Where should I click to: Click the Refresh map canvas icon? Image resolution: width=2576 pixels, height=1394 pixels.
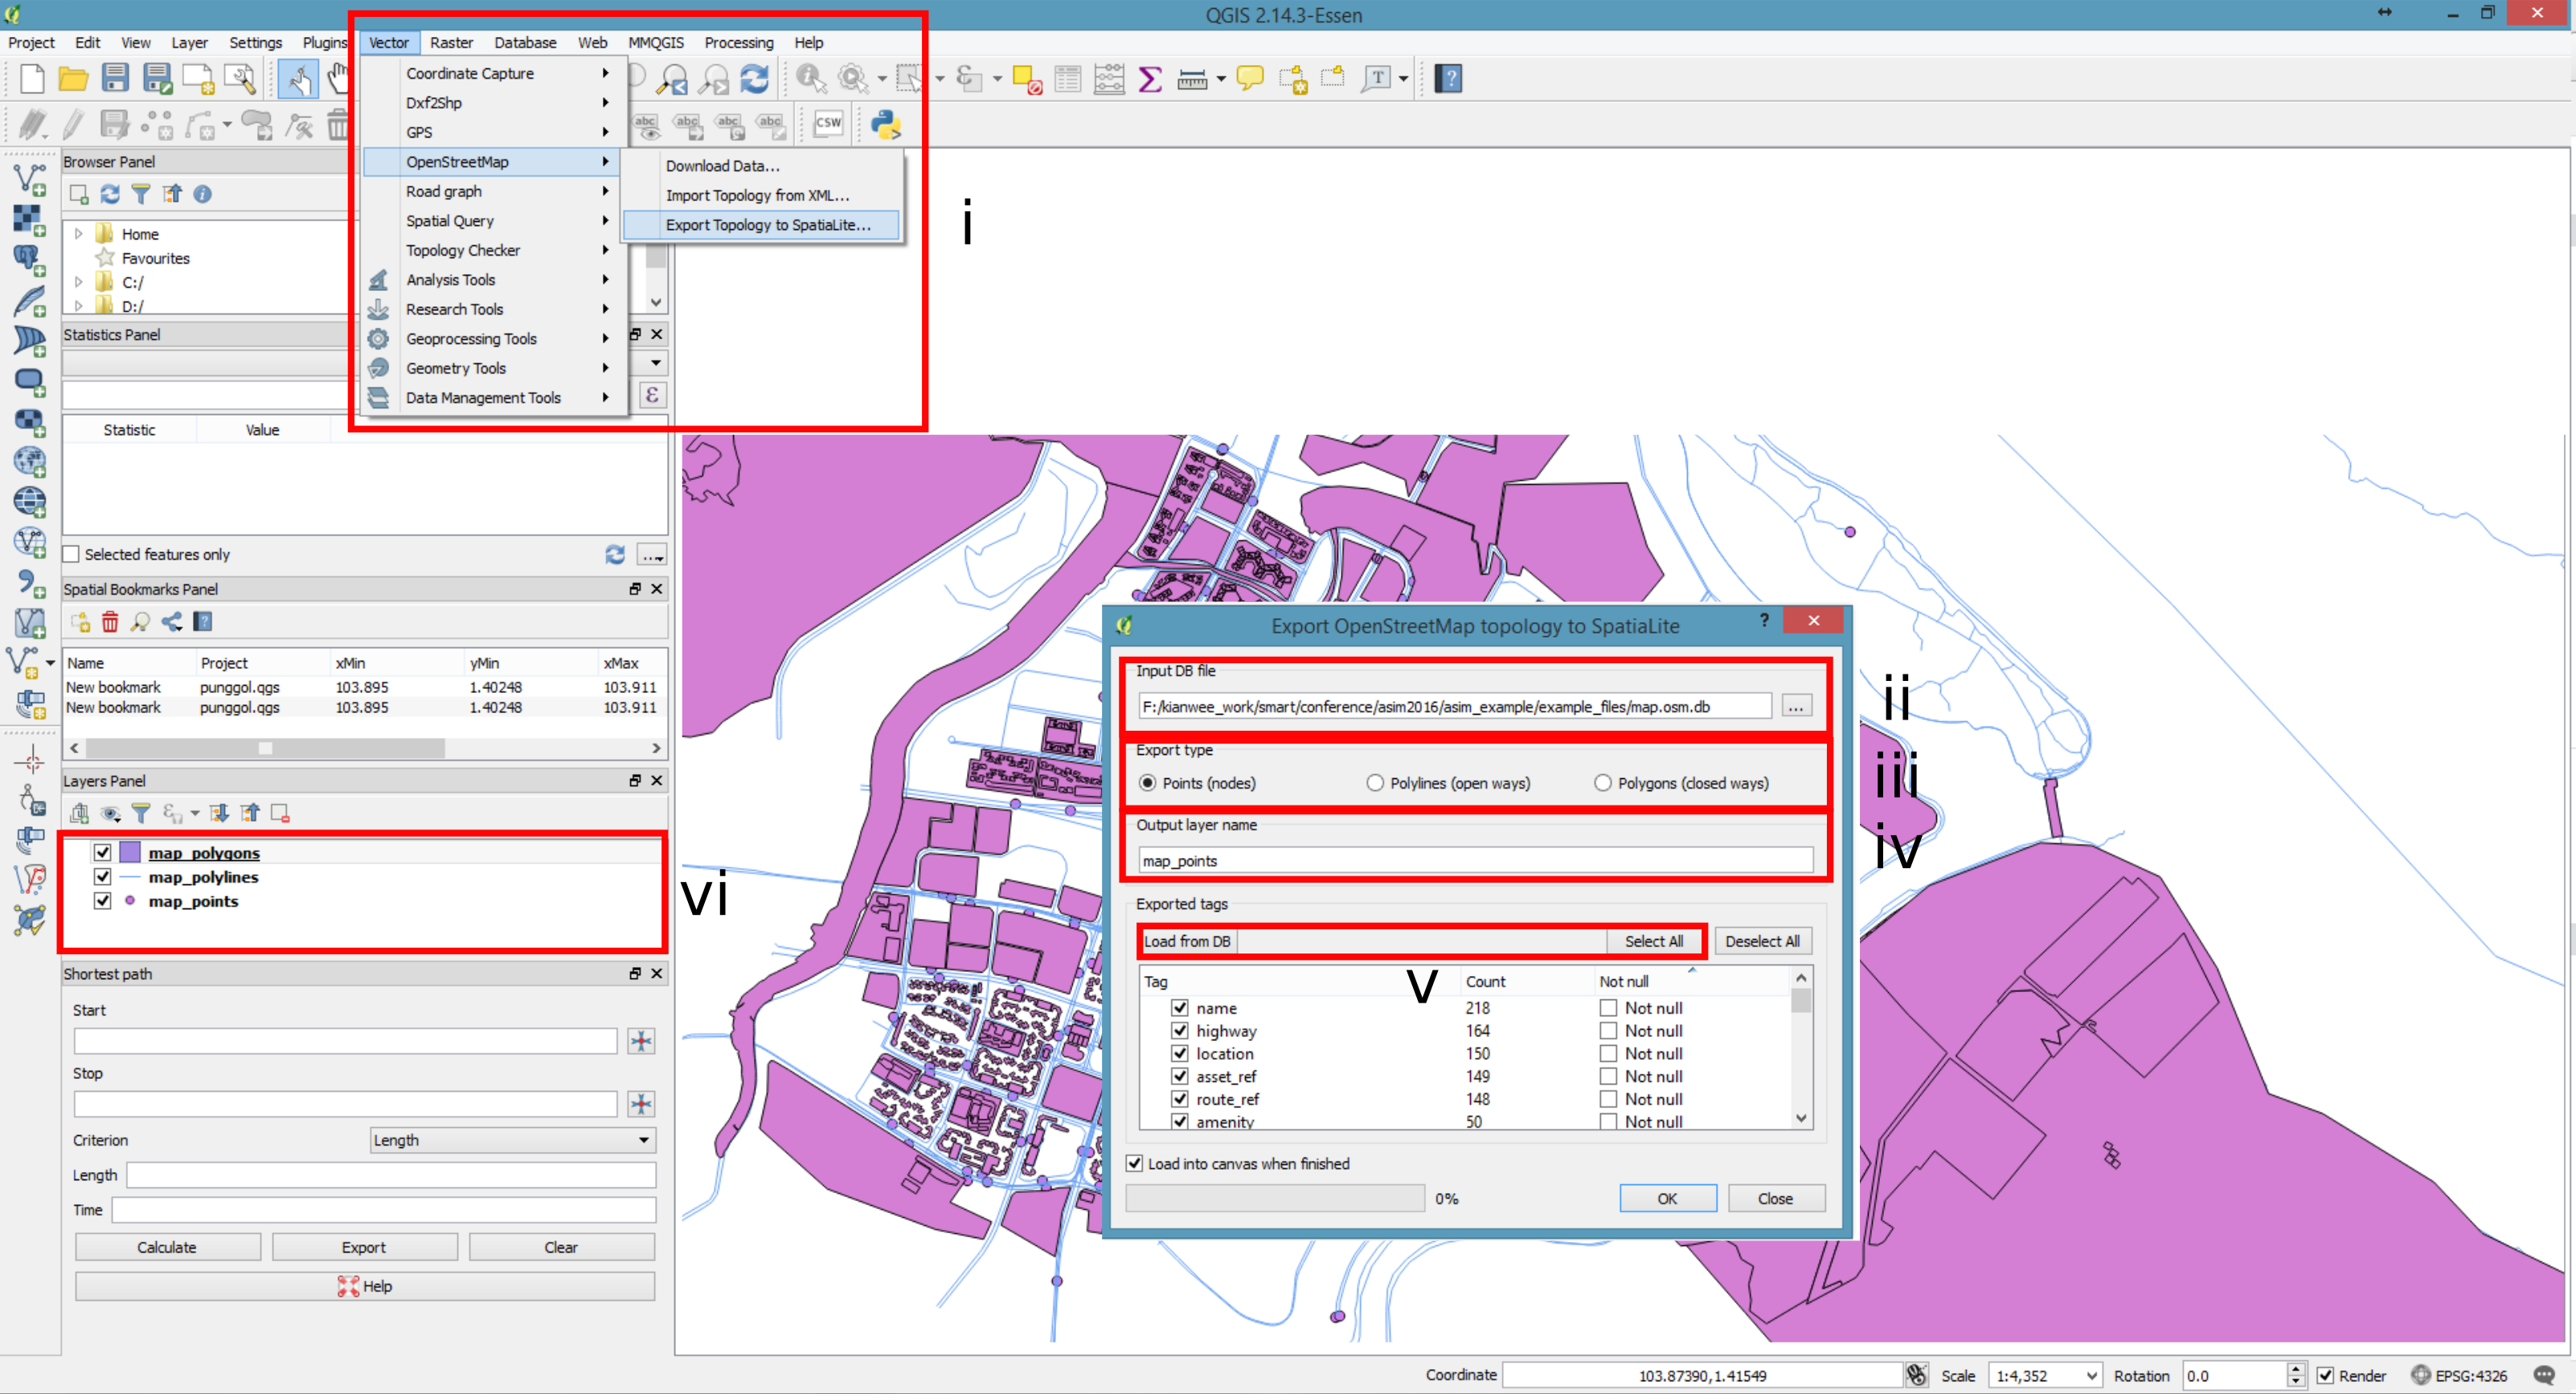pyautogui.click(x=755, y=78)
